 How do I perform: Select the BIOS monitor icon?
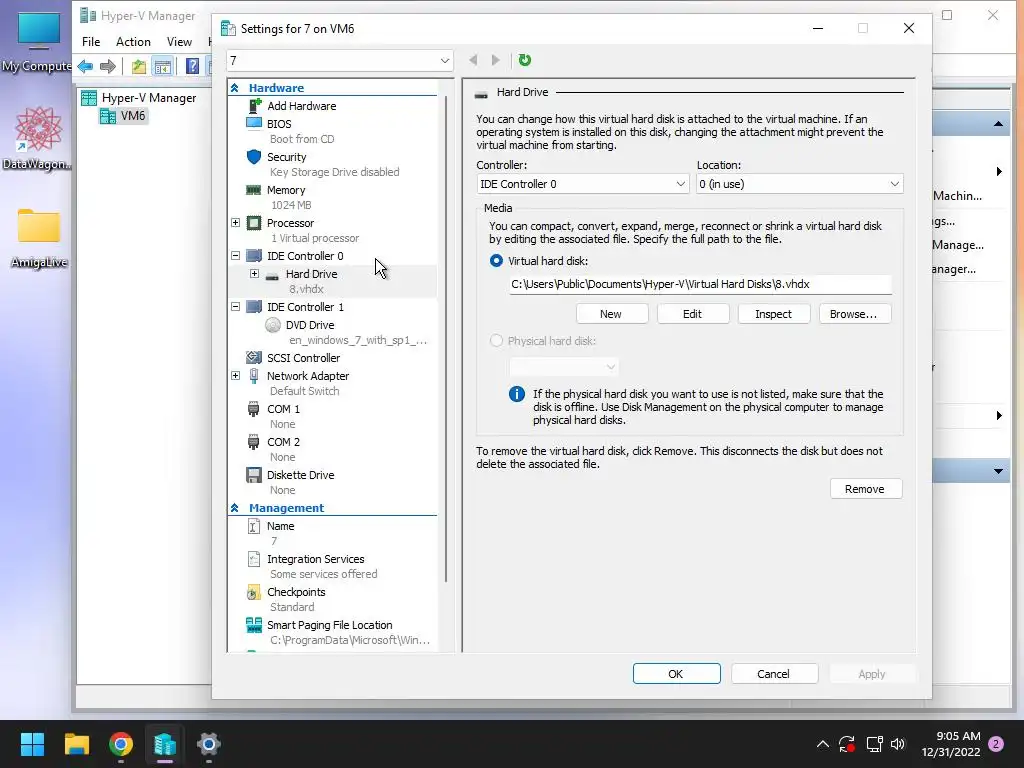click(x=254, y=123)
